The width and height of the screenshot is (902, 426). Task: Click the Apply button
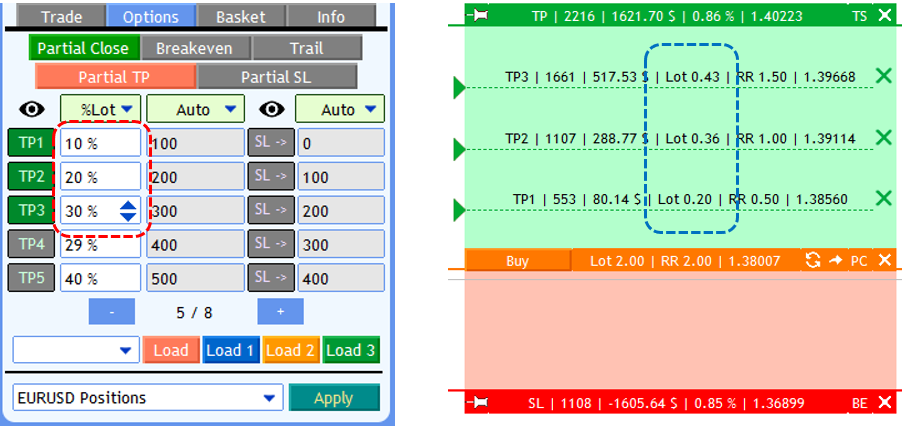[x=334, y=397]
